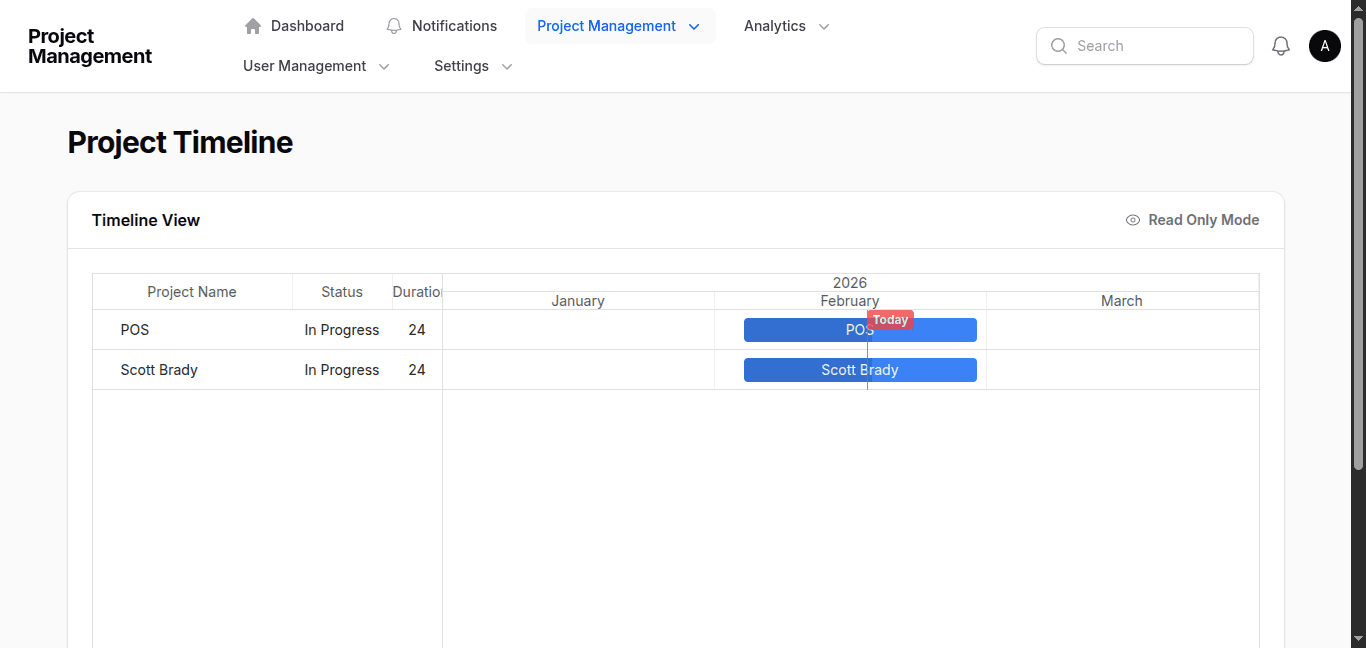The image size is (1366, 648).
Task: Click the home icon beside Dashboard
Action: pos(252,25)
